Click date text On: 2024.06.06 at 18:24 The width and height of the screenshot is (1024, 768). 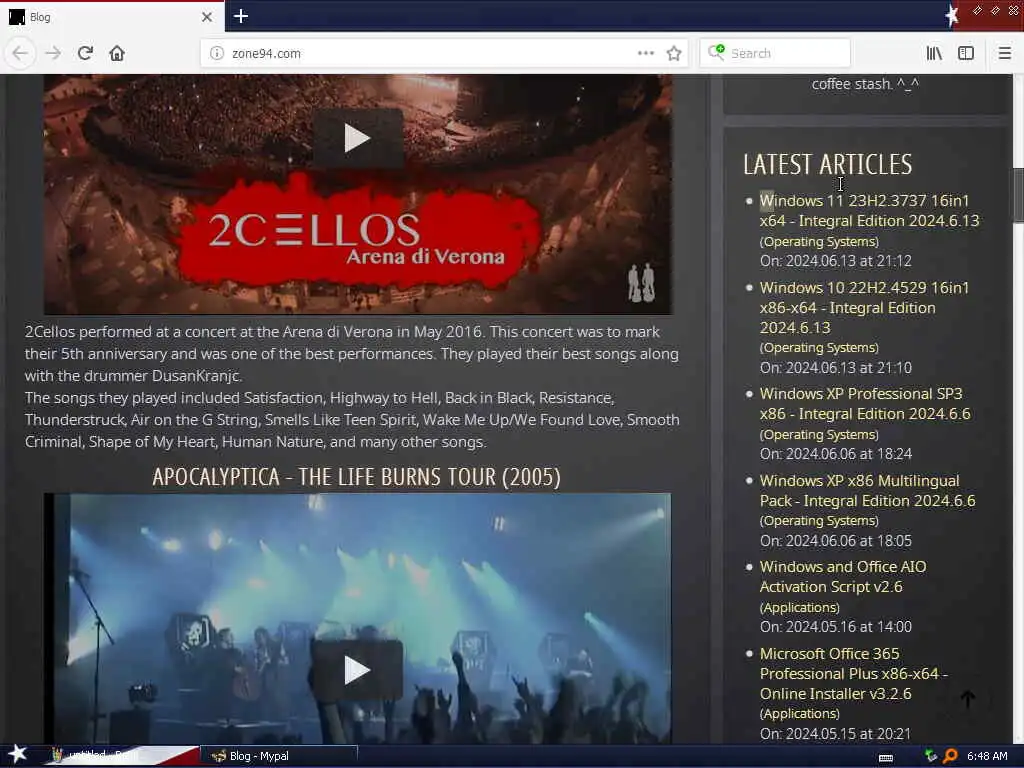(835, 454)
